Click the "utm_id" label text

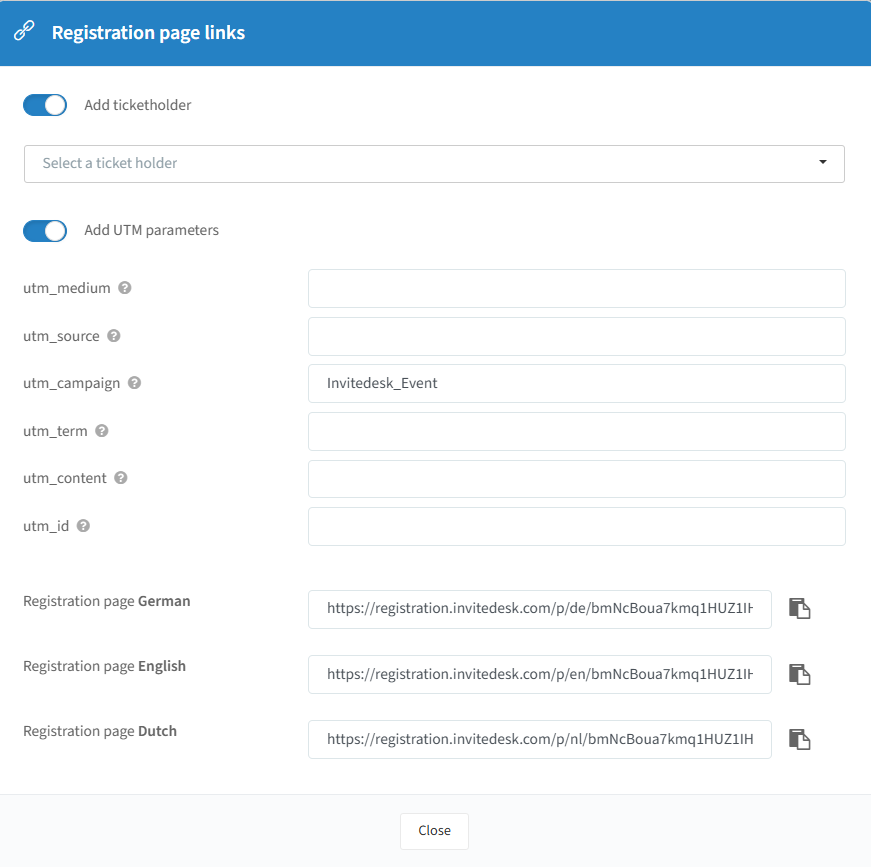tap(46, 526)
